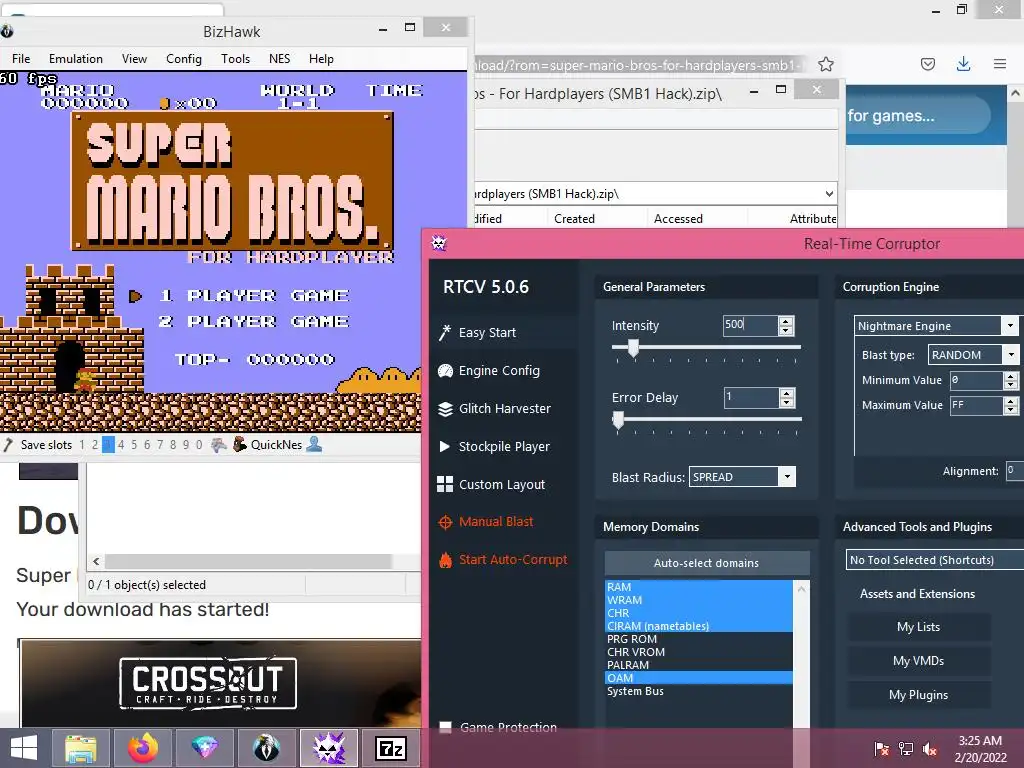
Task: Click the Action Center flag tray icon
Action: [882, 748]
